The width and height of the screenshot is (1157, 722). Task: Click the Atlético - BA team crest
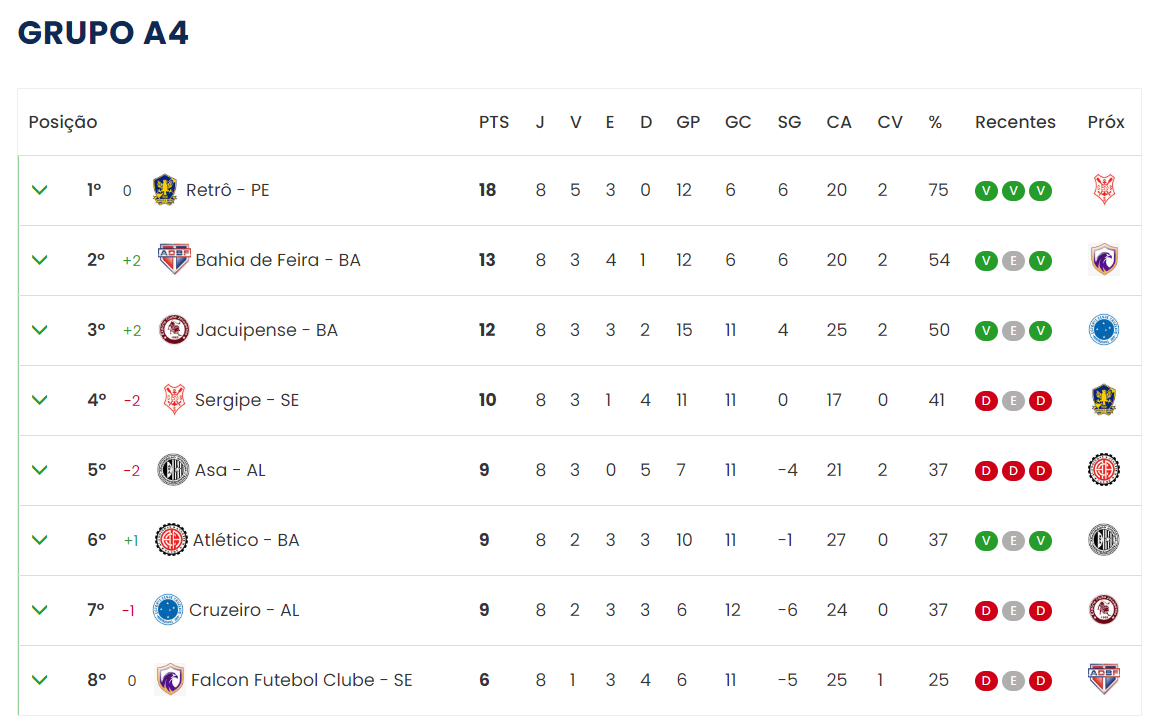171,540
